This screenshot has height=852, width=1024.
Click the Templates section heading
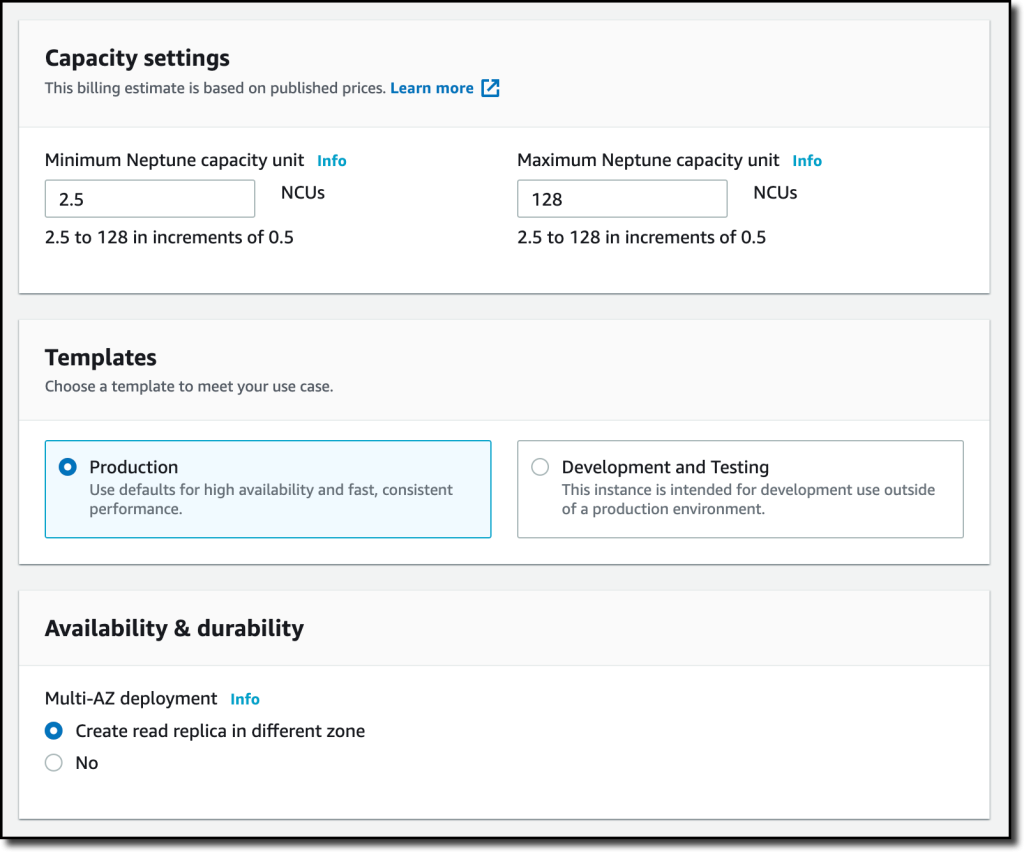coord(101,358)
